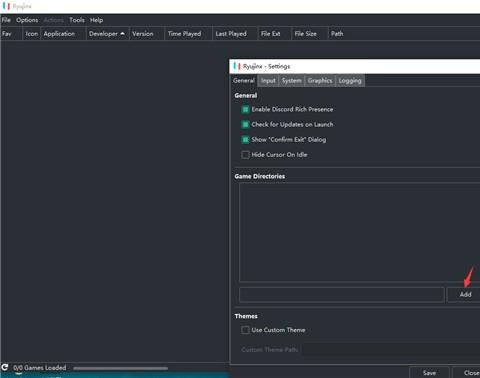Sort by the File Ext column header
Screen dimensions: 480x378
tap(275, 34)
